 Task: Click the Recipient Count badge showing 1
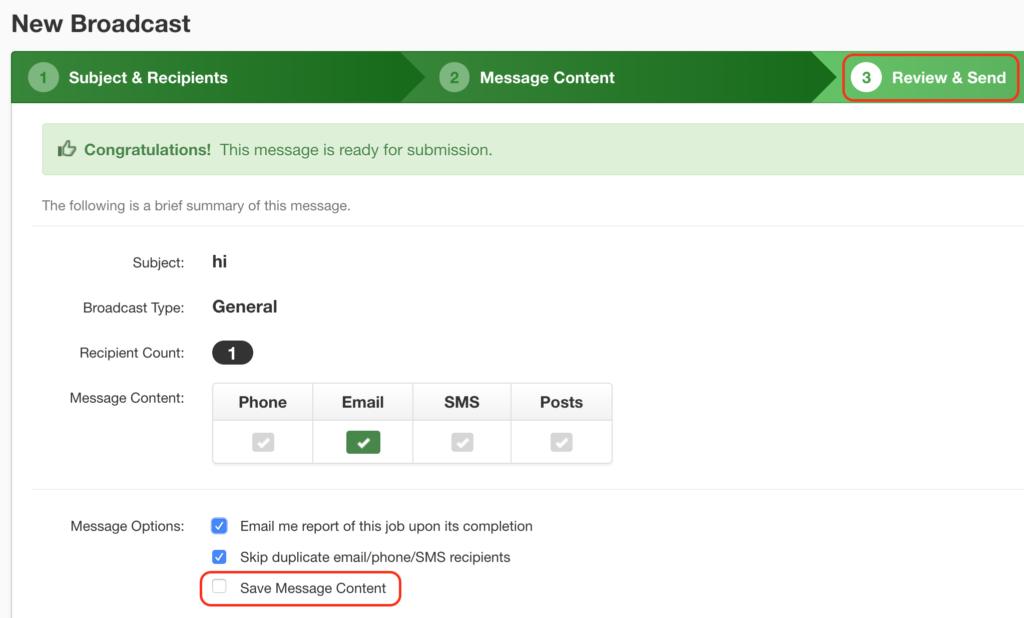(232, 352)
